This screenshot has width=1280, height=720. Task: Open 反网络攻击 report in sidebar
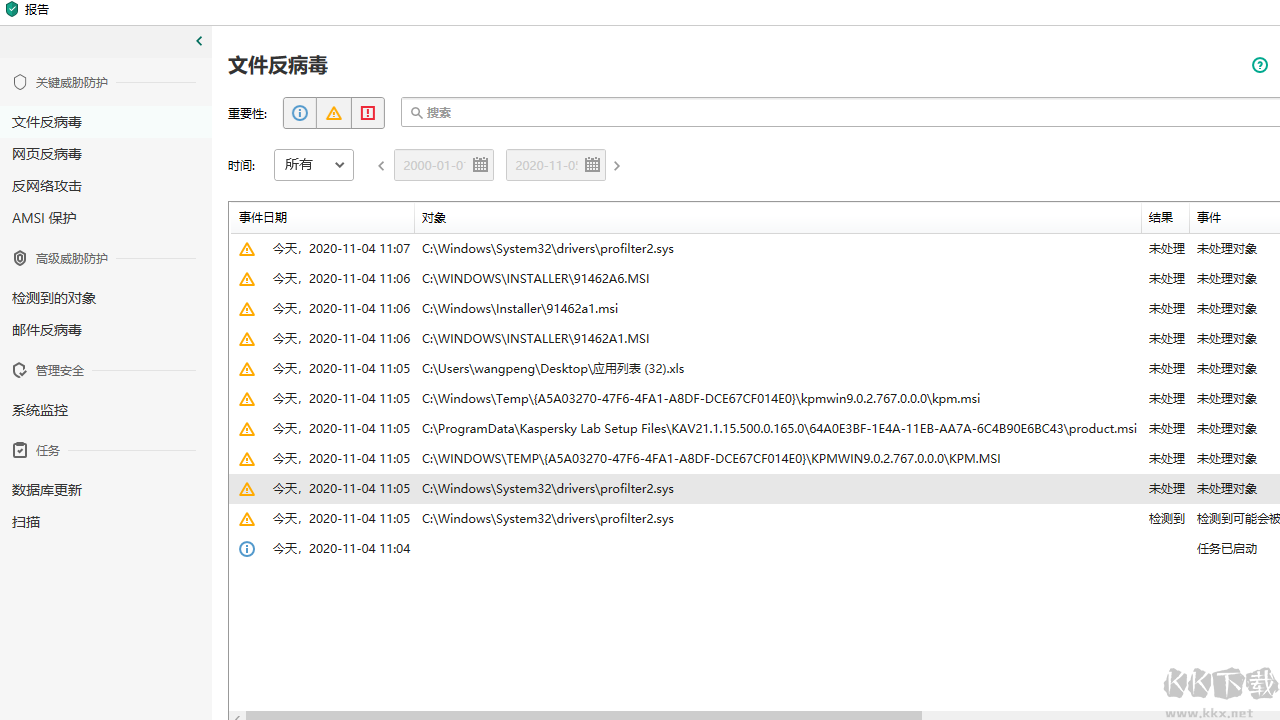tap(47, 186)
